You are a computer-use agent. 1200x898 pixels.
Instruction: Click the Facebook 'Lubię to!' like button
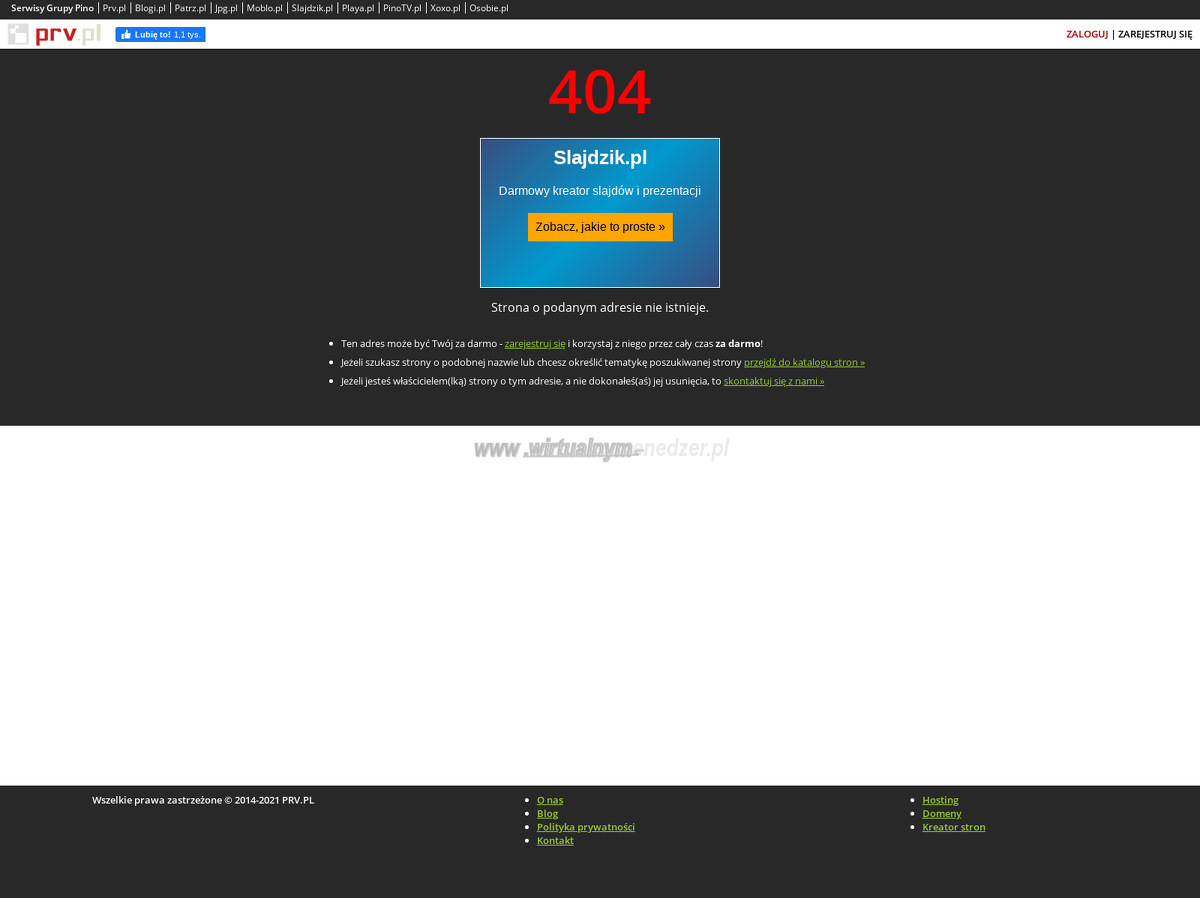(x=160, y=34)
